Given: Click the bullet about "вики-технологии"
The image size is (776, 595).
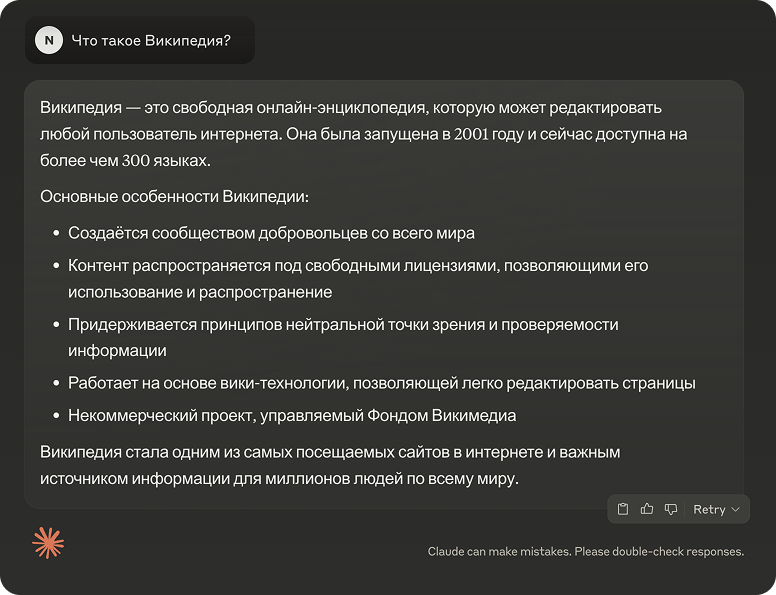Looking at the screenshot, I should (x=381, y=383).
